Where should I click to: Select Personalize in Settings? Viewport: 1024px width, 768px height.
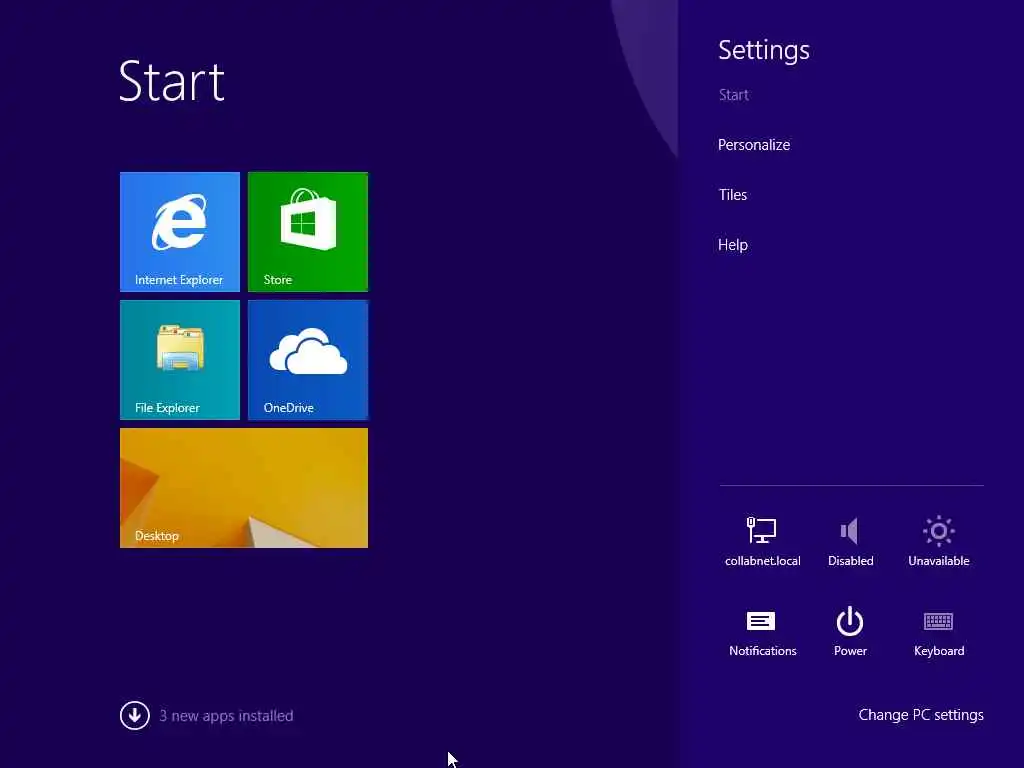(754, 145)
